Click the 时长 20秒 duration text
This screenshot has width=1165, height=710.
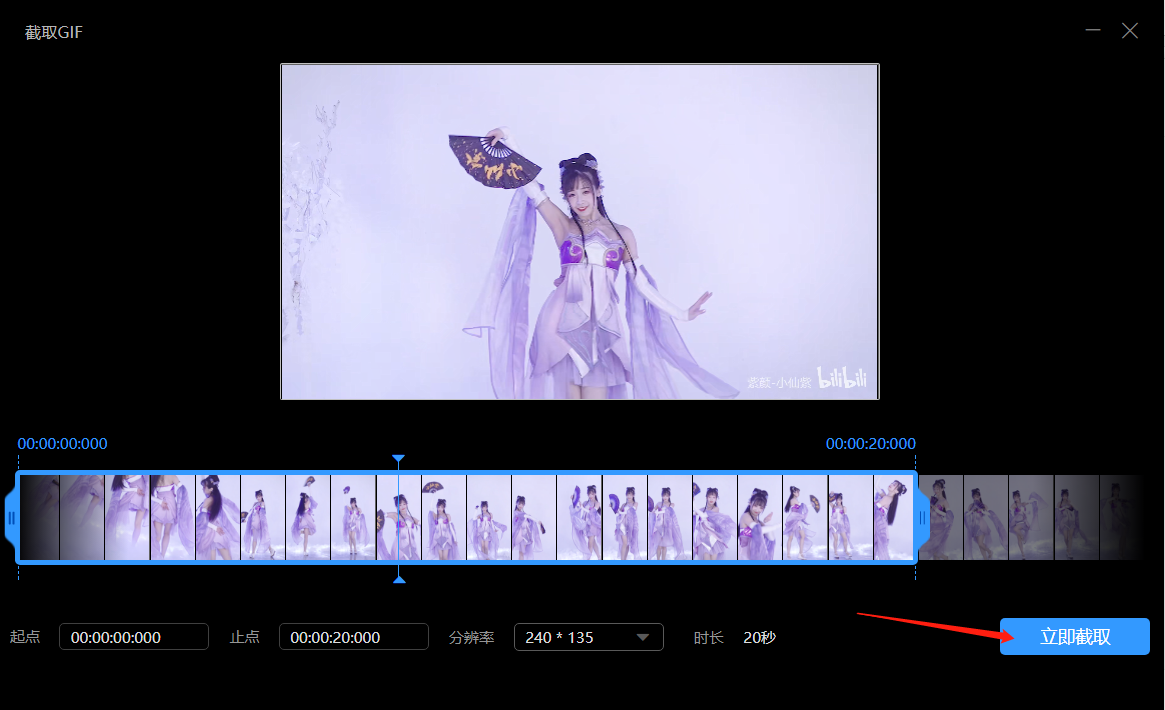click(735, 637)
